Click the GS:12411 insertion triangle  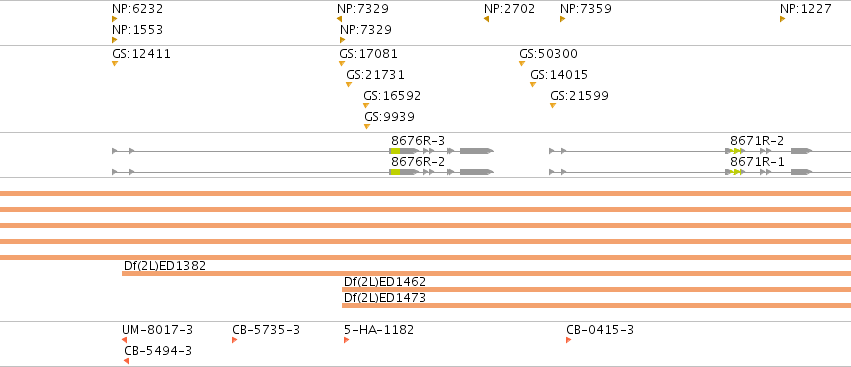(x=115, y=64)
